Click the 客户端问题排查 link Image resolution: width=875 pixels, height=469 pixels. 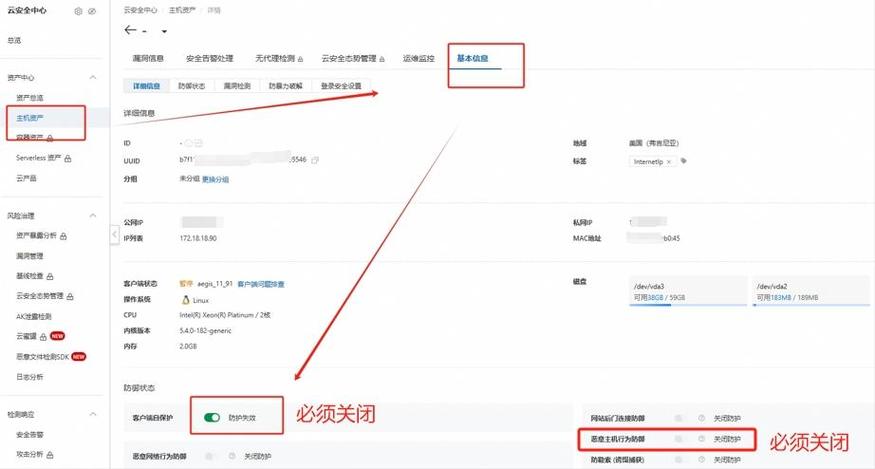[261, 284]
